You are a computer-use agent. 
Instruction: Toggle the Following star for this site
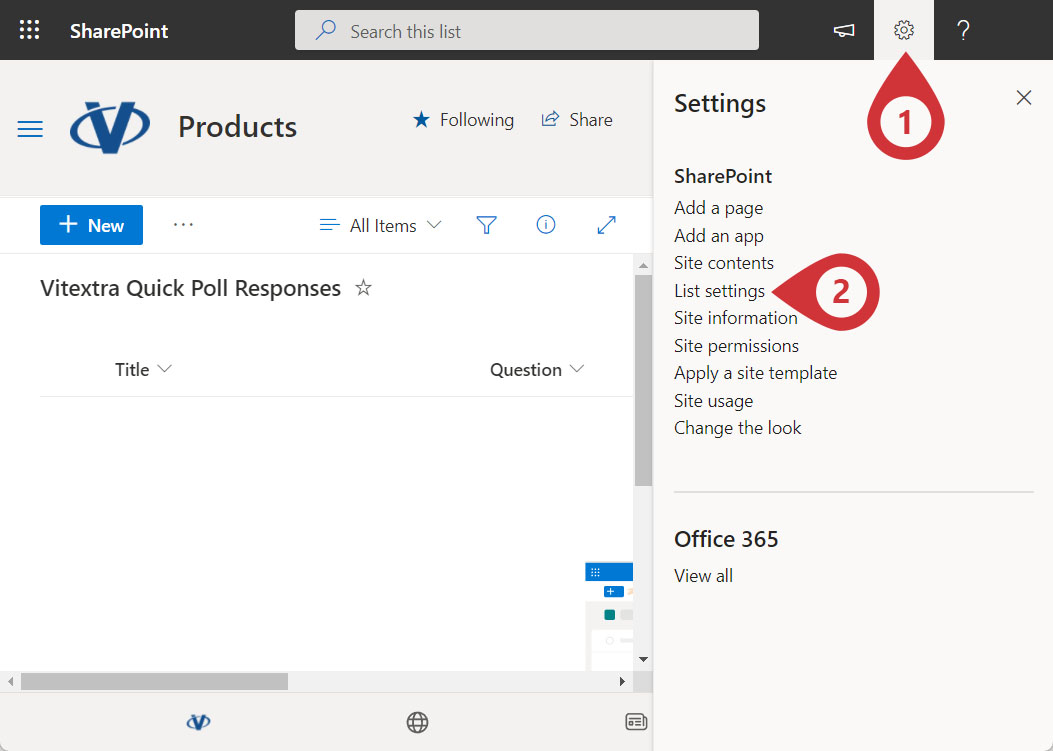click(x=463, y=120)
